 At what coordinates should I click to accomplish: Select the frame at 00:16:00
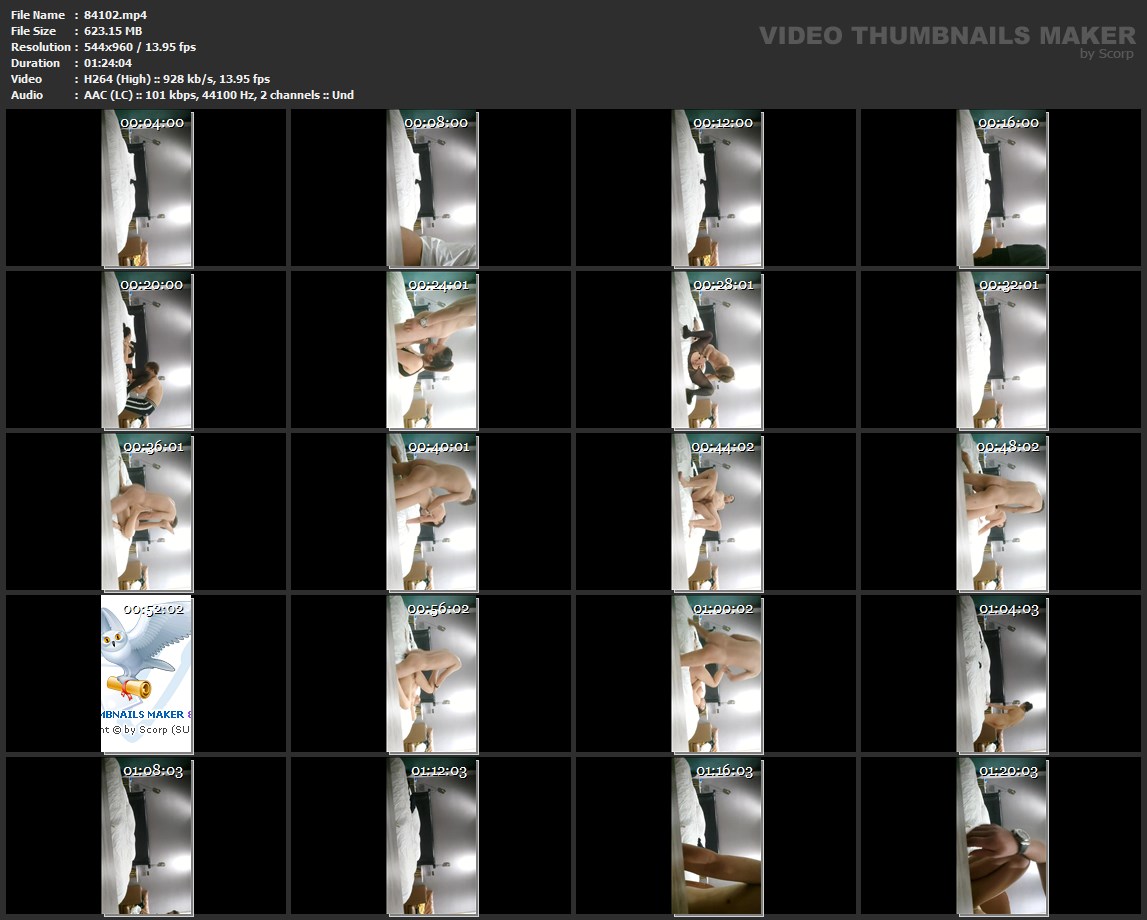(1002, 190)
